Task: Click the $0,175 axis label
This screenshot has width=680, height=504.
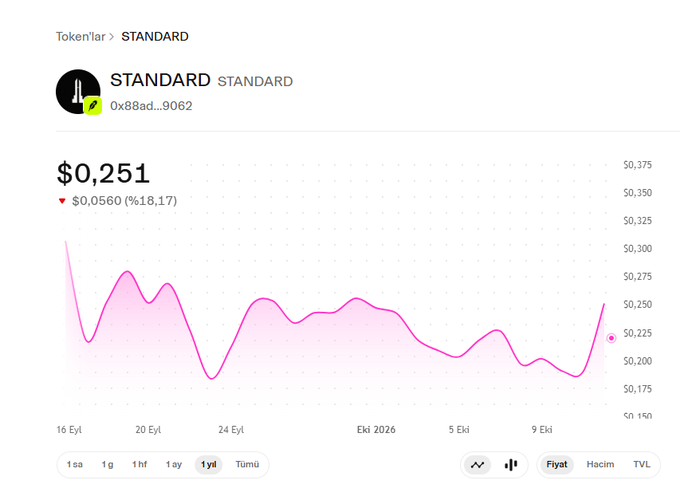Action: click(638, 389)
